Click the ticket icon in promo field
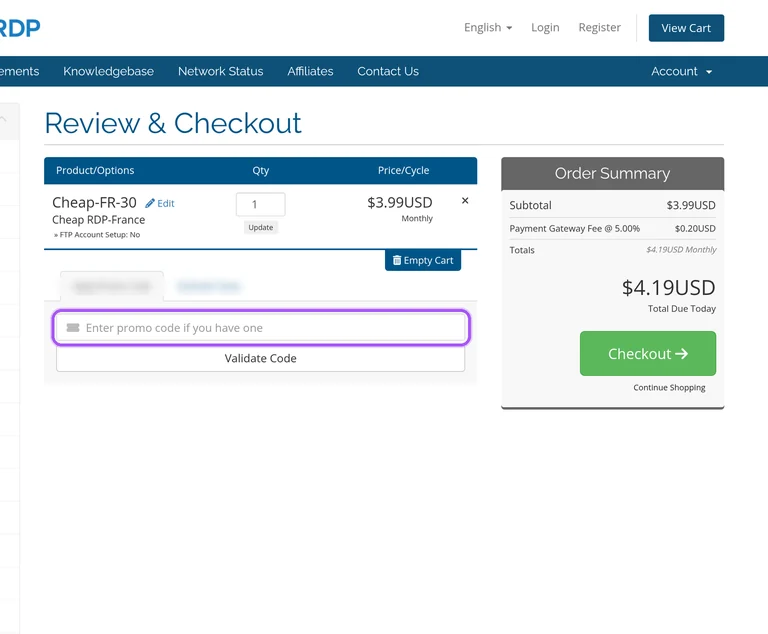Viewport: 768px width, 634px height. point(73,328)
